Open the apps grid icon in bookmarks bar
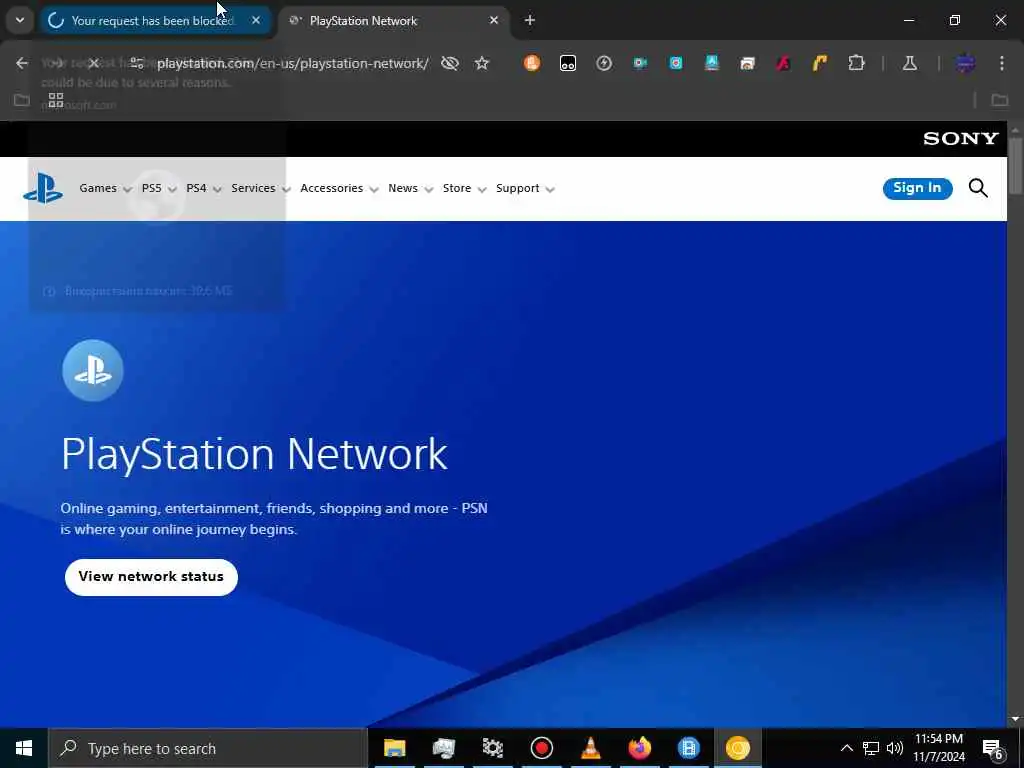 (x=56, y=100)
